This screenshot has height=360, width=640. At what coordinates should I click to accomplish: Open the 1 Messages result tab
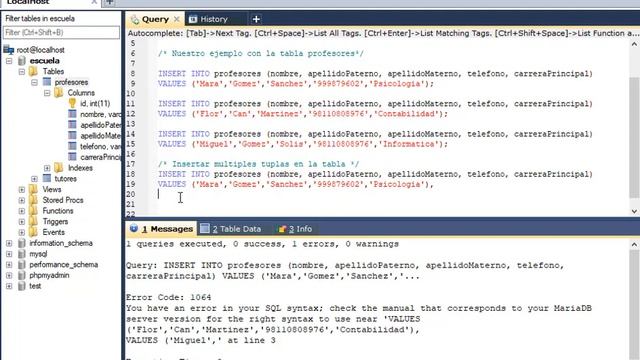pos(162,229)
